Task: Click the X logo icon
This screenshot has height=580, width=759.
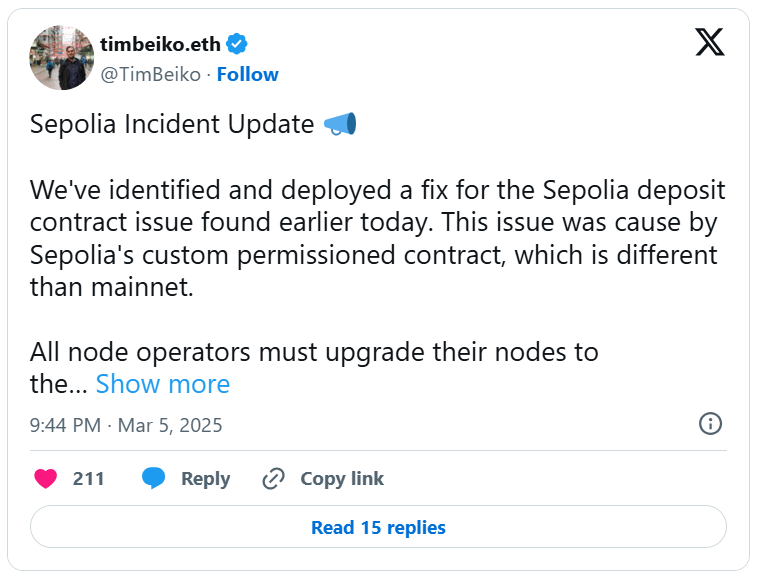Action: pyautogui.click(x=709, y=43)
